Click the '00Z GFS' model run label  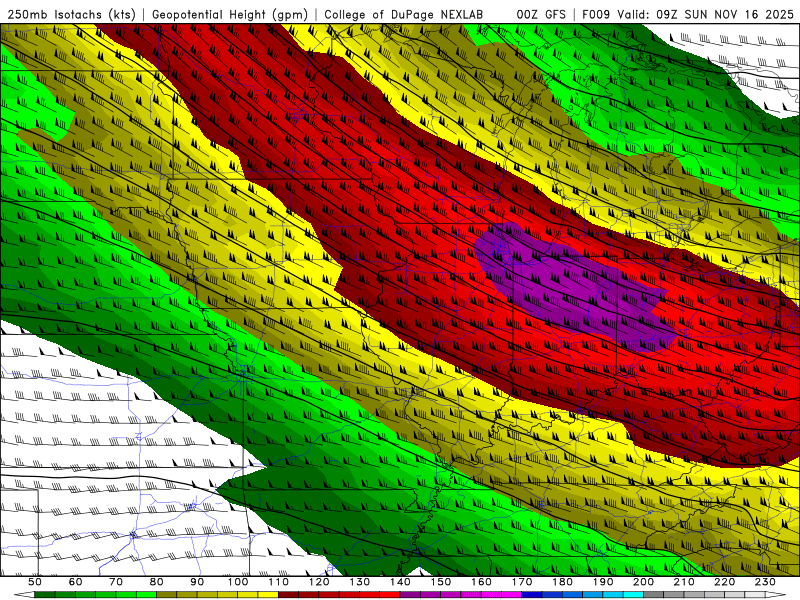541,14
